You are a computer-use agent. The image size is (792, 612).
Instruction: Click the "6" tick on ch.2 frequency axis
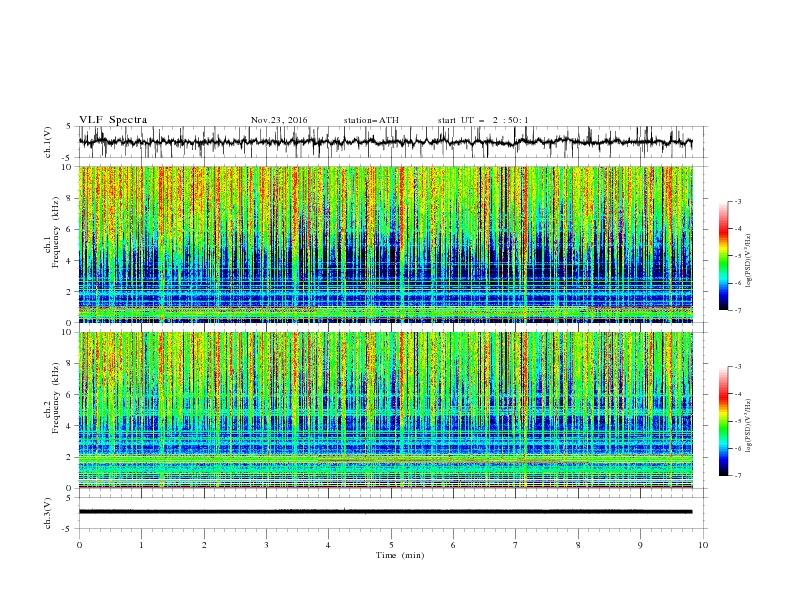(x=69, y=395)
